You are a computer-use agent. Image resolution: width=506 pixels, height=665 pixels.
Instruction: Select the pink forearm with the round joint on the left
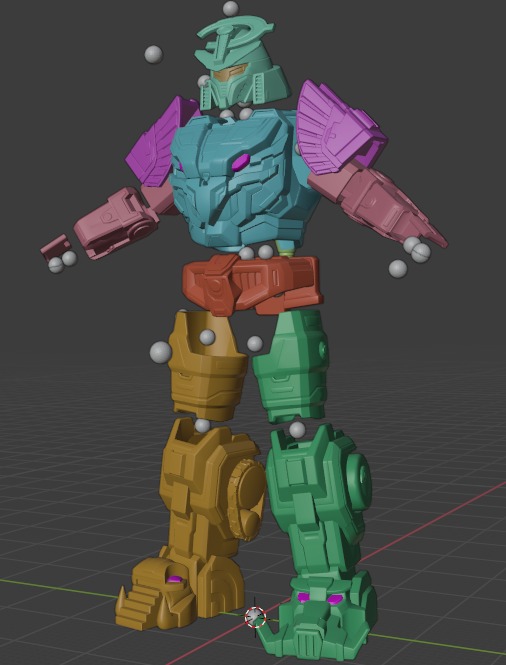tap(115, 223)
